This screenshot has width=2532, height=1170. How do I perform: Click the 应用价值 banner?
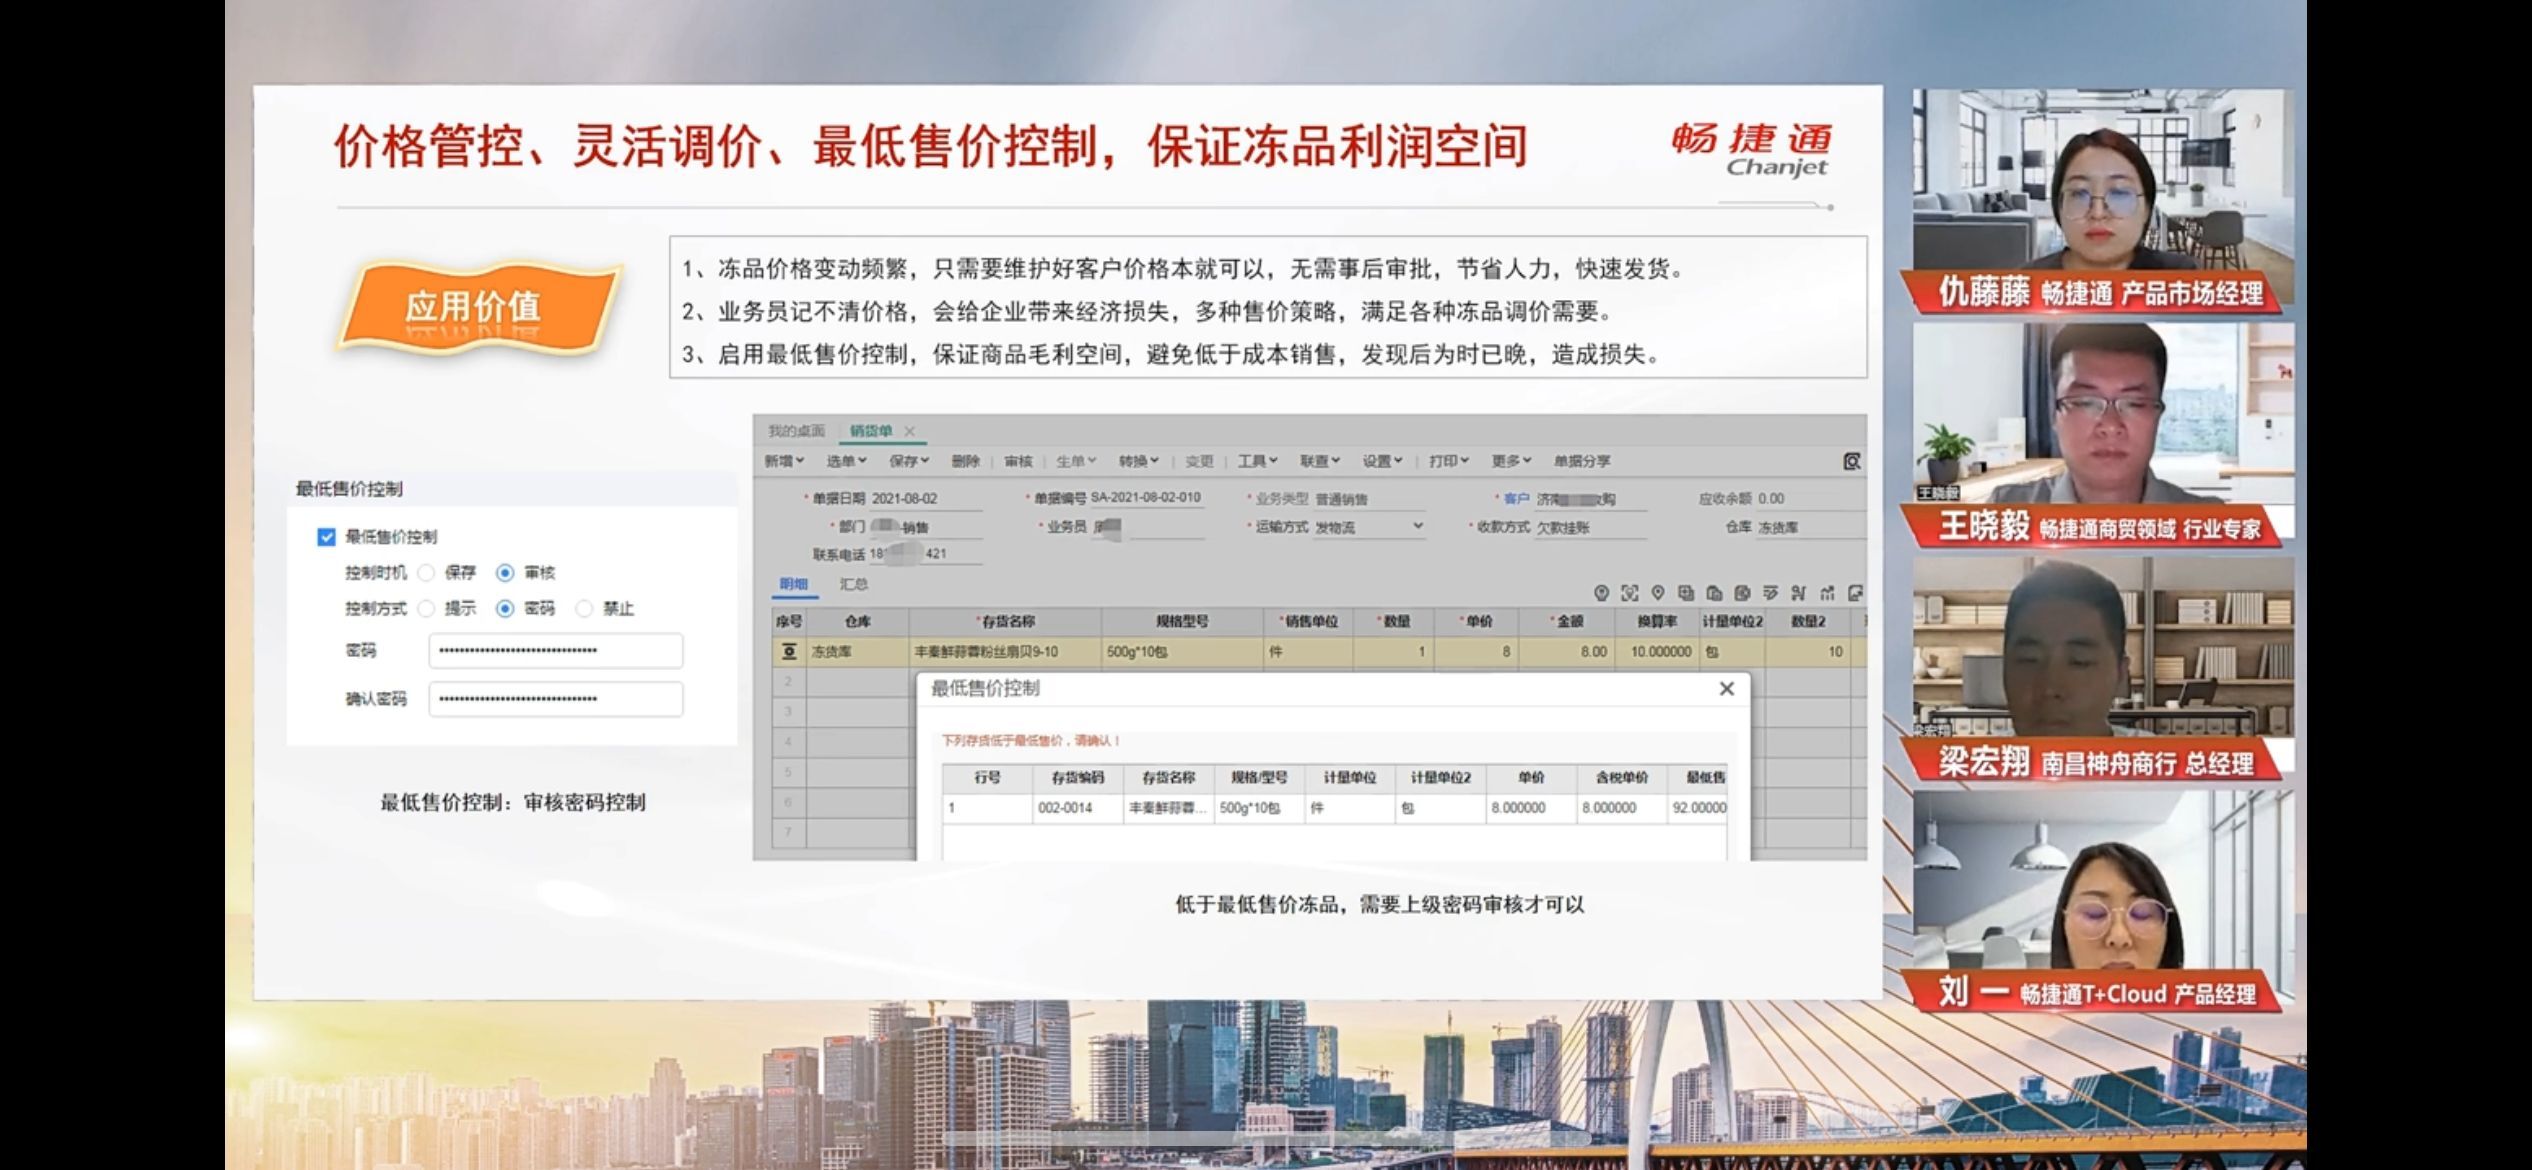(478, 307)
